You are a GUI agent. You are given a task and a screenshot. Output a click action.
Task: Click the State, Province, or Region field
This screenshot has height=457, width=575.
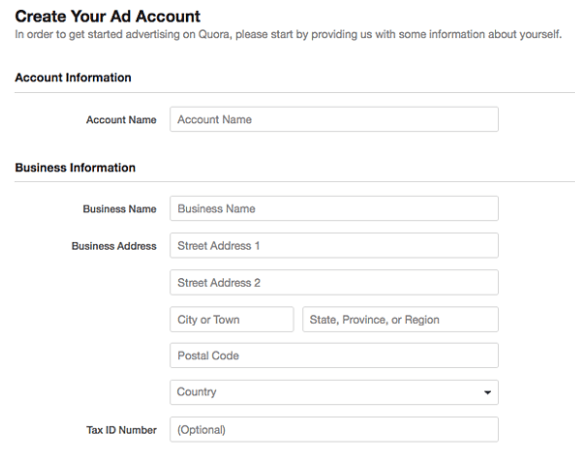coord(400,319)
